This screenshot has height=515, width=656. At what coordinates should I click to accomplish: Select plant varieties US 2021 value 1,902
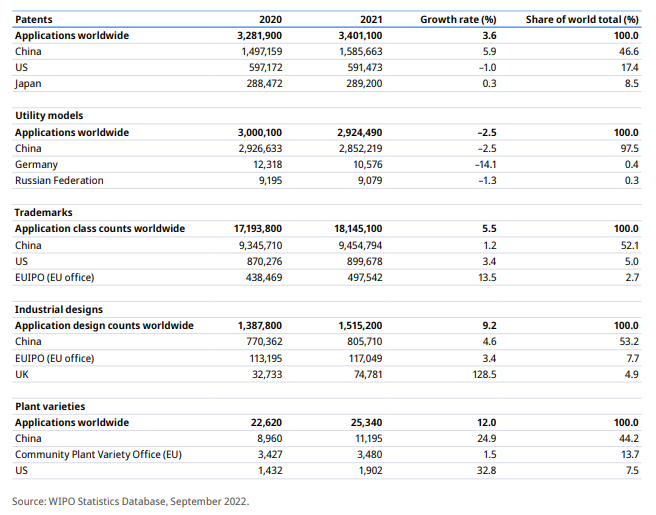point(370,470)
